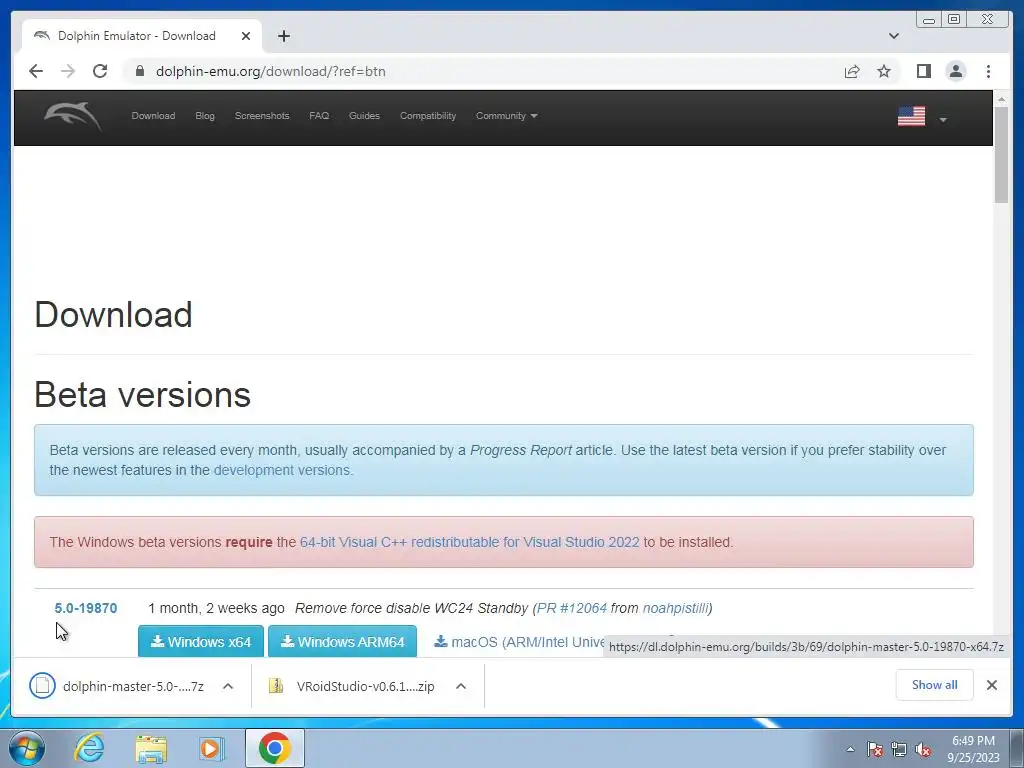
Task: Download the Windows x64 build
Action: [x=200, y=641]
